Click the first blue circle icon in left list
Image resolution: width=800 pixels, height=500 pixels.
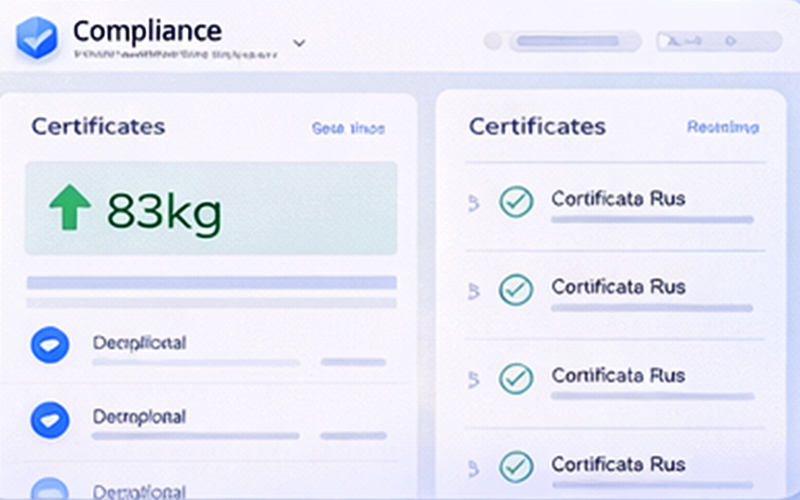click(50, 344)
